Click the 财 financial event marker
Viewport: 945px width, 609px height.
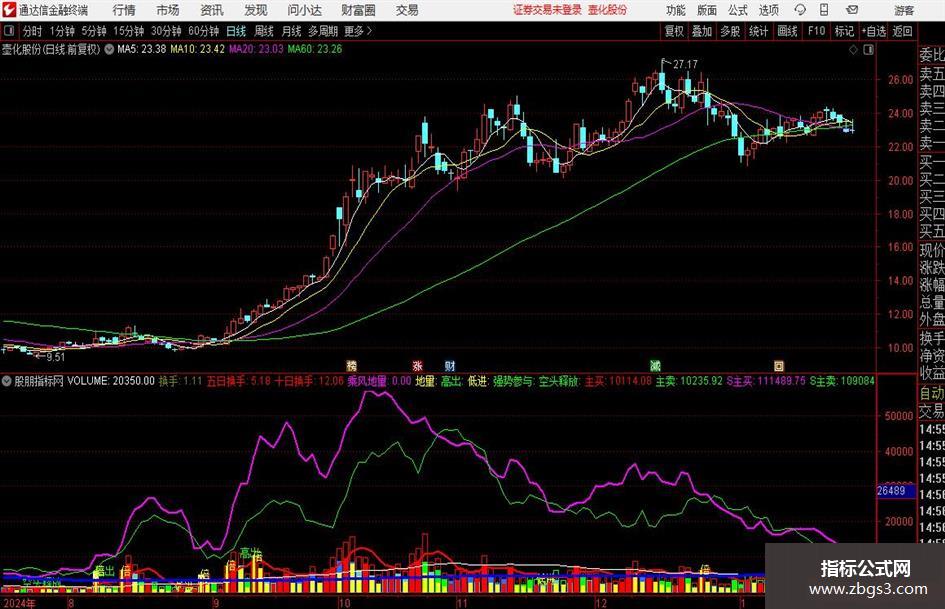click(x=450, y=365)
